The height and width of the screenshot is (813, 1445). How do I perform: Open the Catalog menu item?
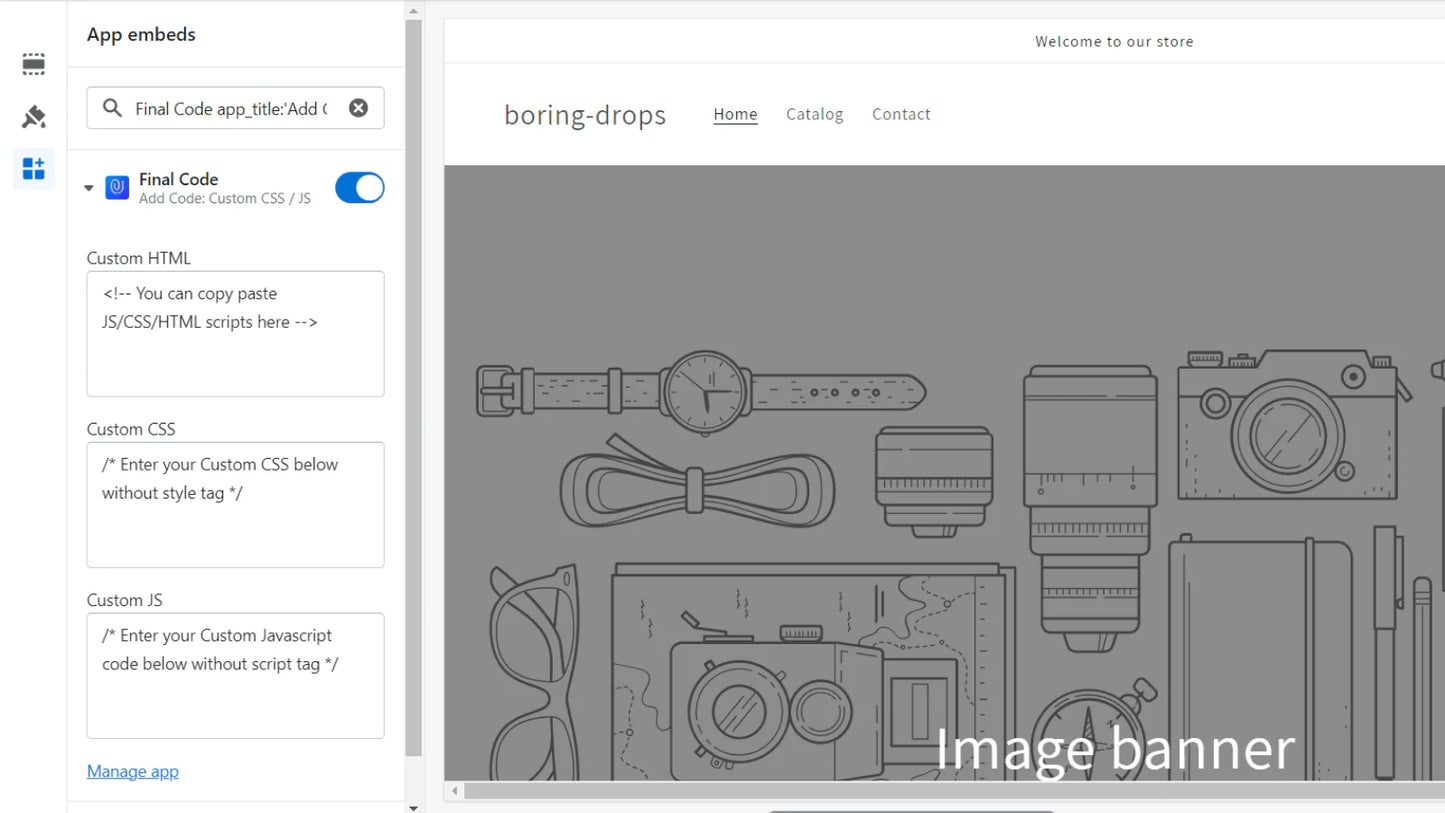[814, 114]
